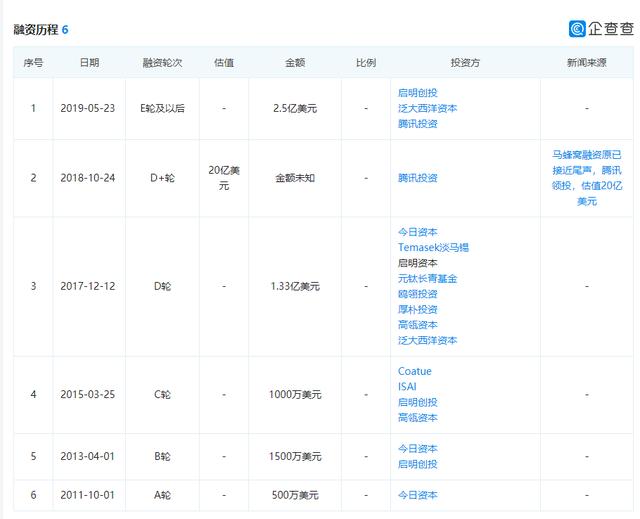Screen dimensions: 640x519
Task: Click the Temasek淡马锡 investor link
Action: (x=433, y=248)
